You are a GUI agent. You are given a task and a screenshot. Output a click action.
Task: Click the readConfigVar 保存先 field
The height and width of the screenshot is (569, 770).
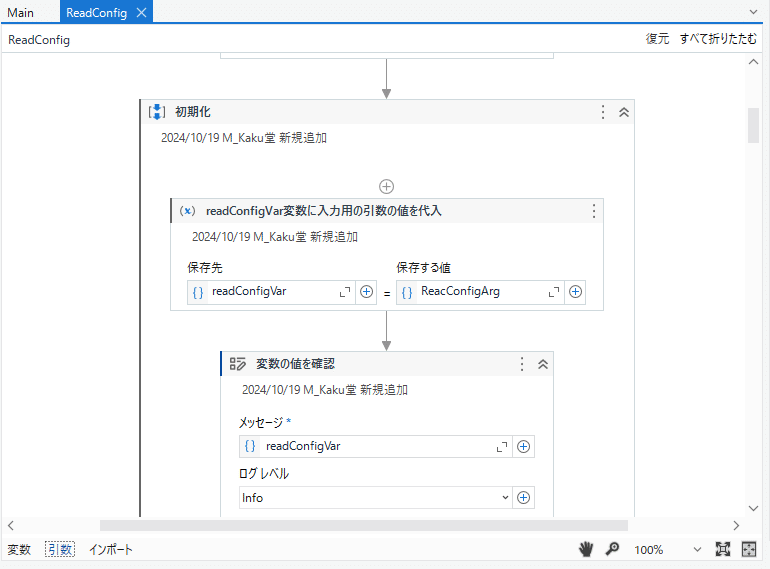[273, 292]
